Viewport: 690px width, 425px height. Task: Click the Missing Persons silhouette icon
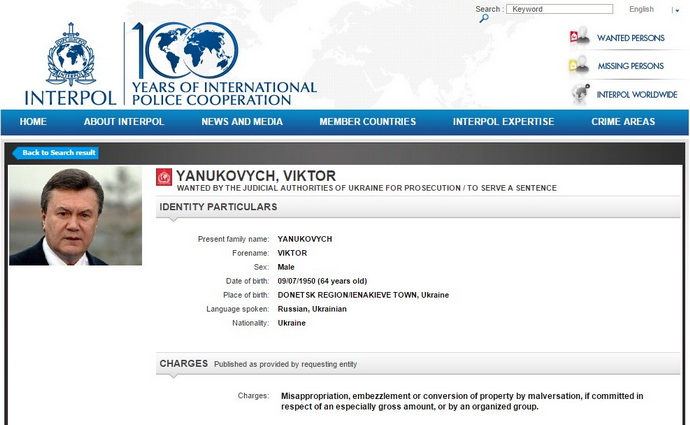point(580,65)
